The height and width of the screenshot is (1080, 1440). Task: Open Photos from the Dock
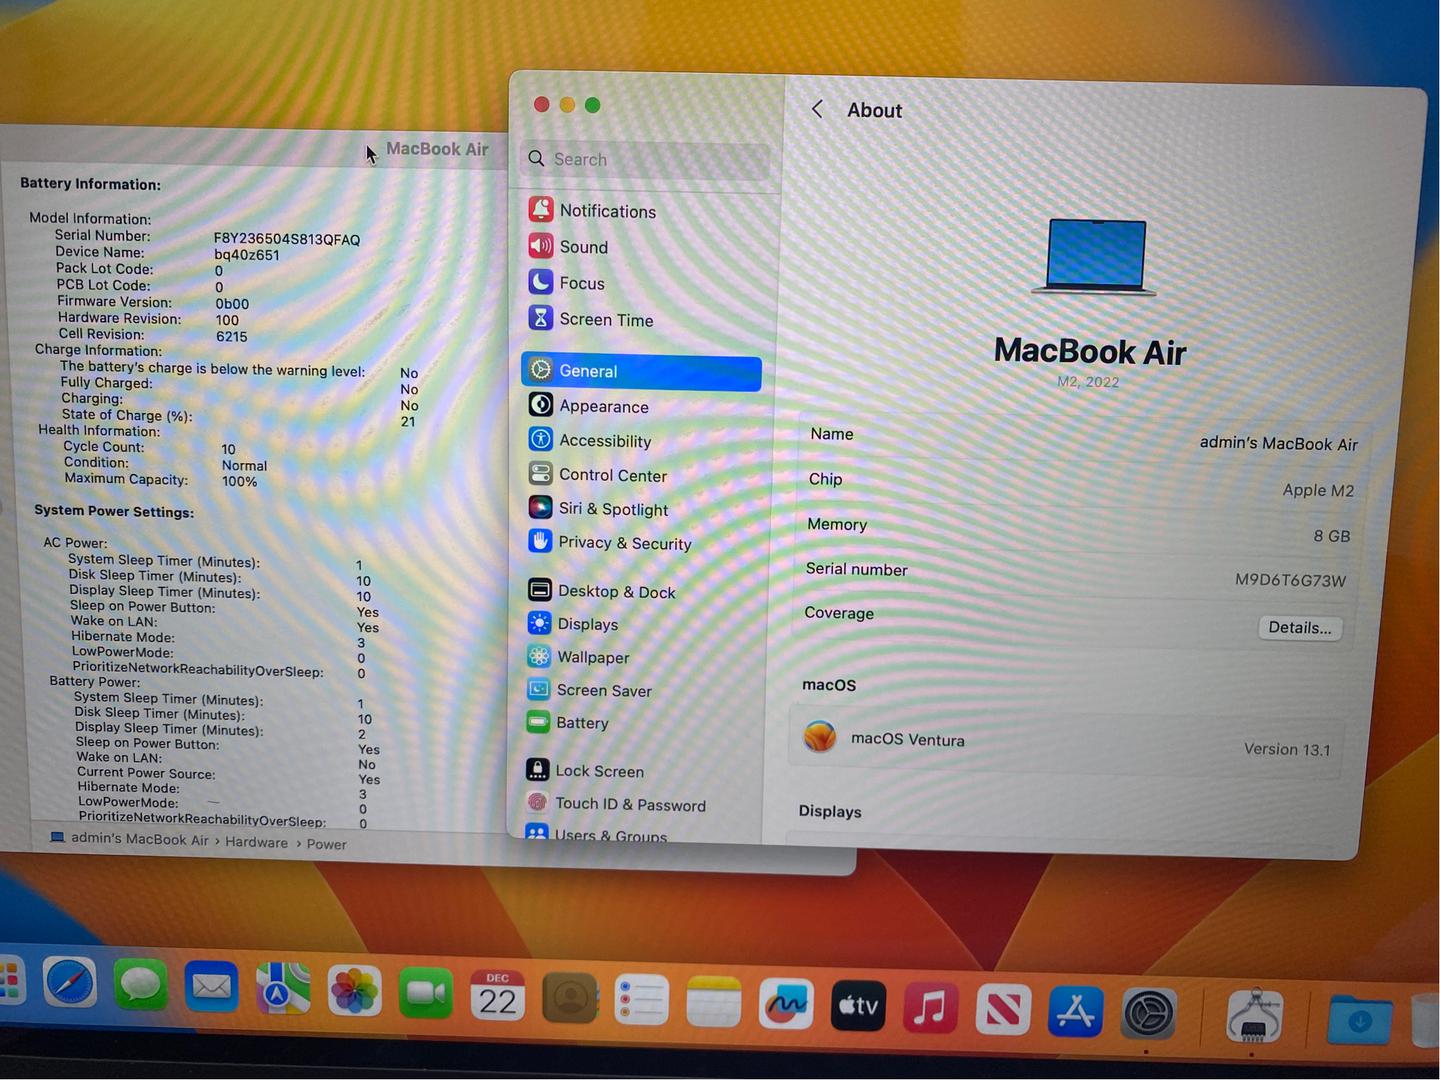(355, 991)
